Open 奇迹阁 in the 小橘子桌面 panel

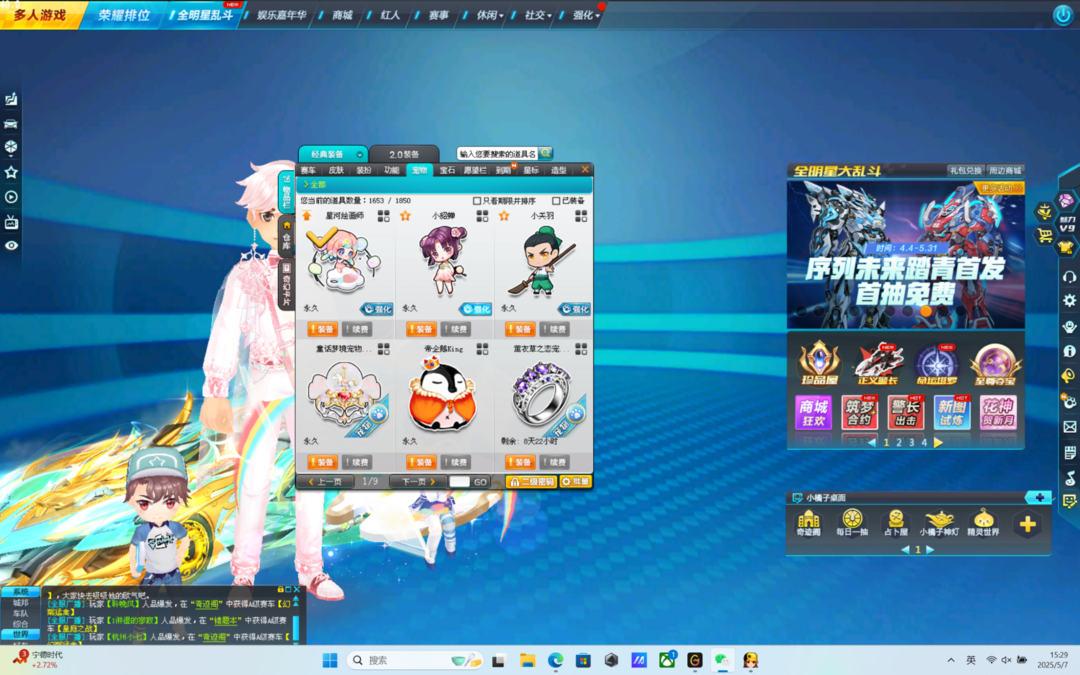pyautogui.click(x=809, y=523)
